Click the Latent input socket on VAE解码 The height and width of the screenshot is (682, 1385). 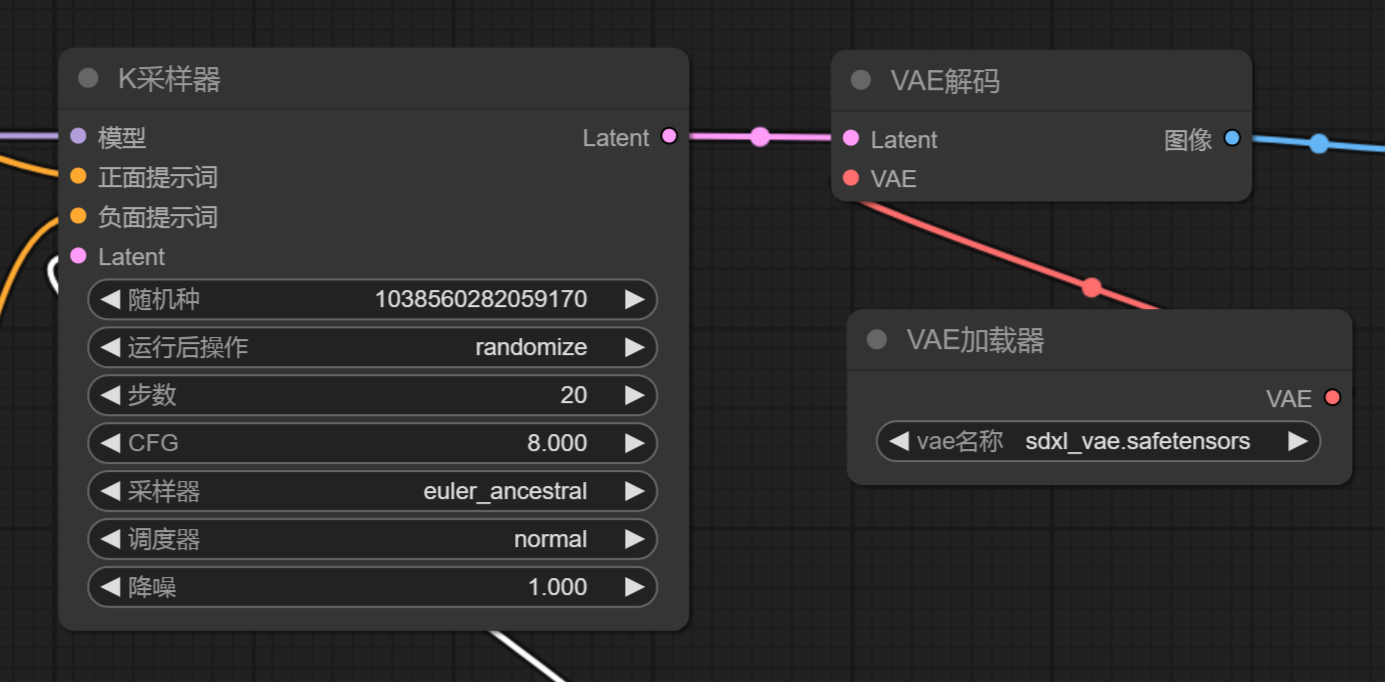(x=851, y=138)
